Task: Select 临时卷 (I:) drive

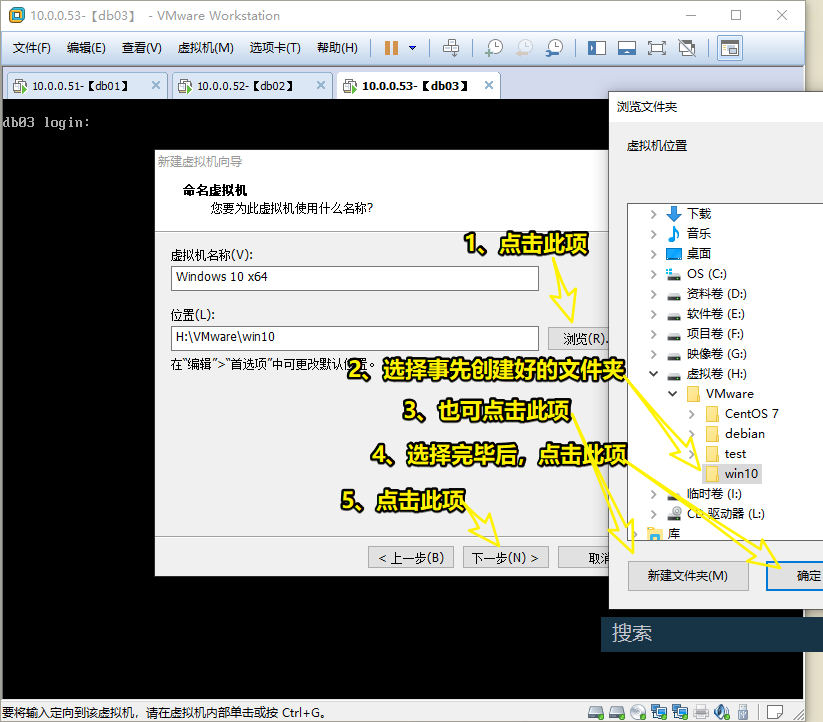Action: [x=714, y=494]
